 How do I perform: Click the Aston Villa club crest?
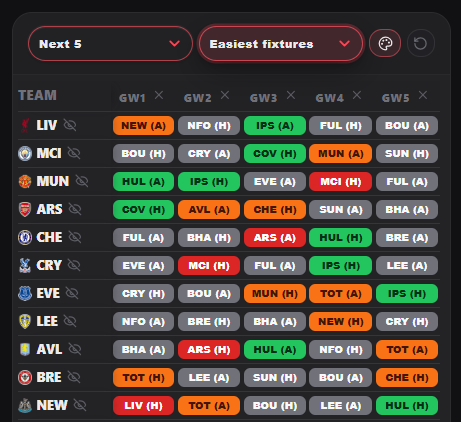25,349
